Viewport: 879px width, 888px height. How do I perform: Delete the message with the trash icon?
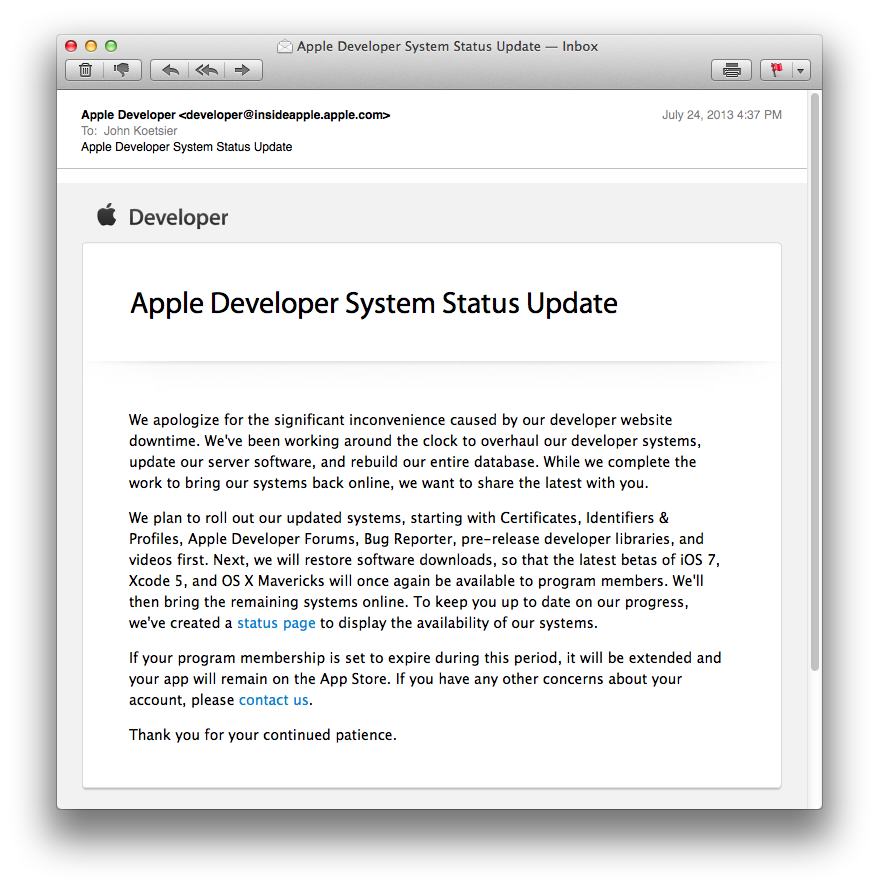click(85, 70)
